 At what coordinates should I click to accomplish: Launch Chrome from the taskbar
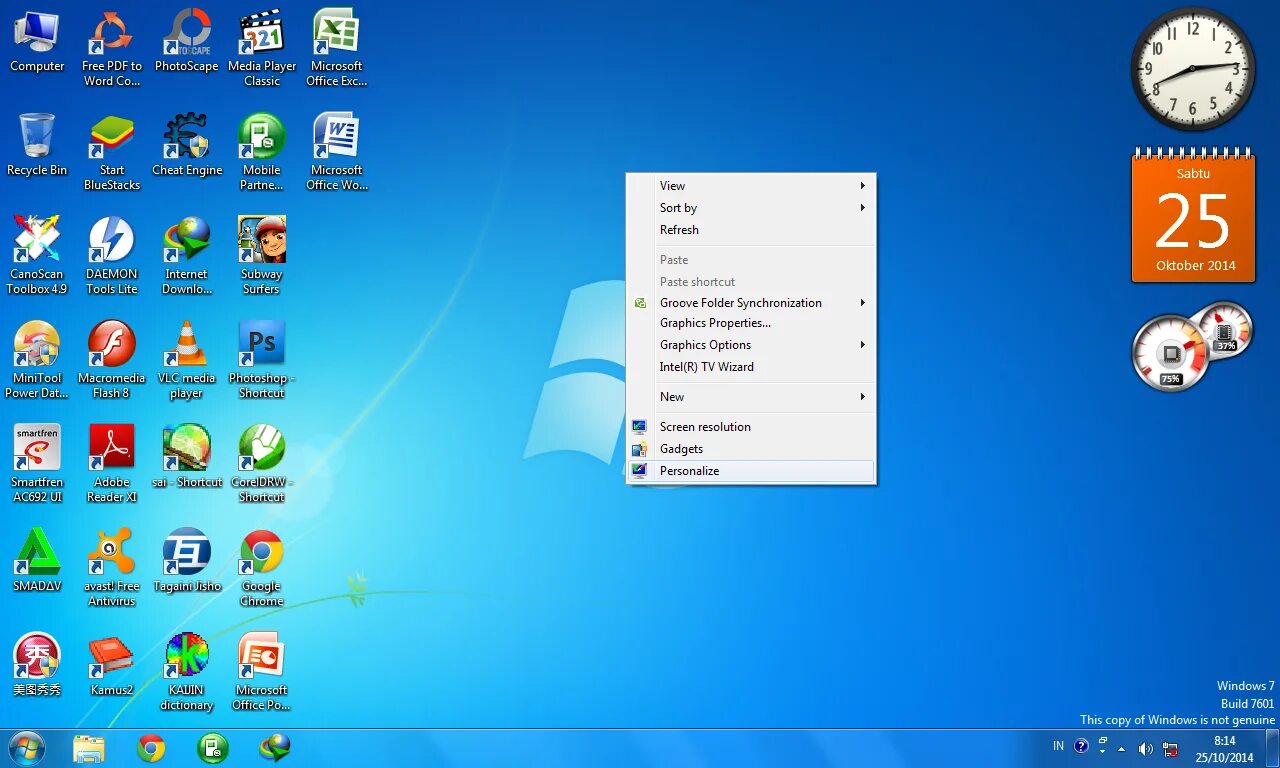pyautogui.click(x=151, y=748)
